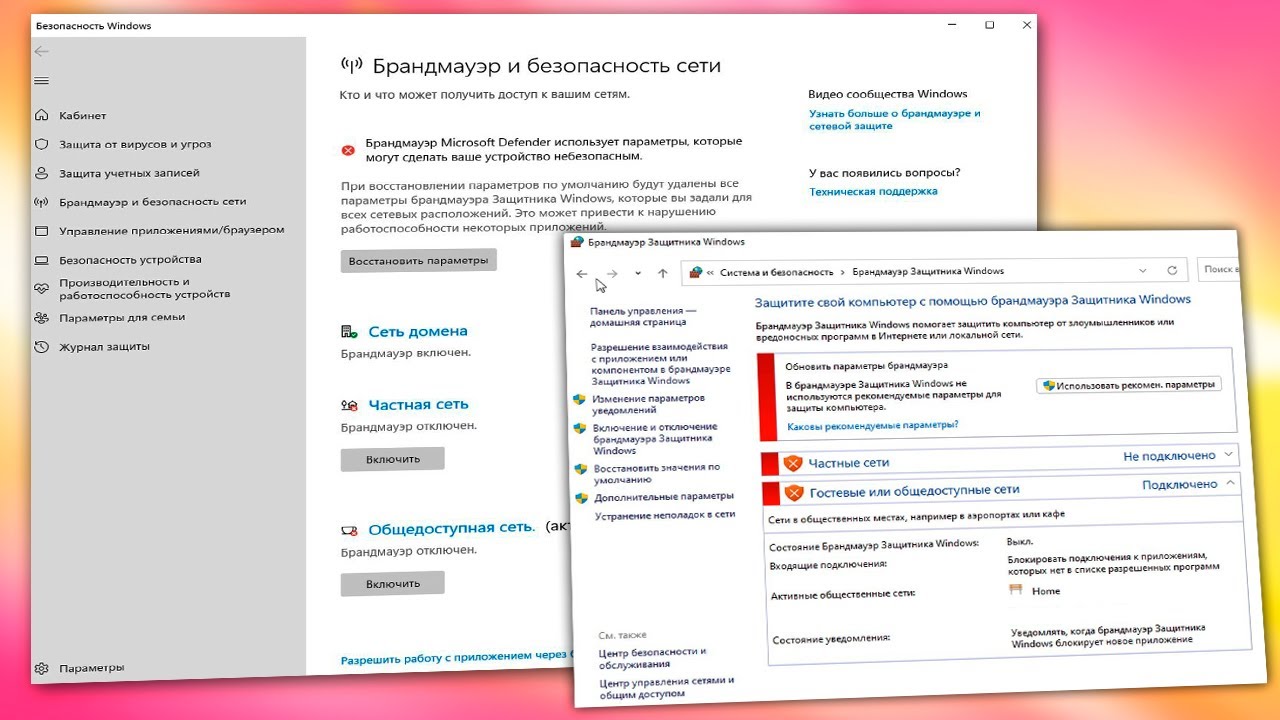This screenshot has height=720, width=1280.
Task: Click Восстановить значения по умолчанию link
Action: point(656,473)
